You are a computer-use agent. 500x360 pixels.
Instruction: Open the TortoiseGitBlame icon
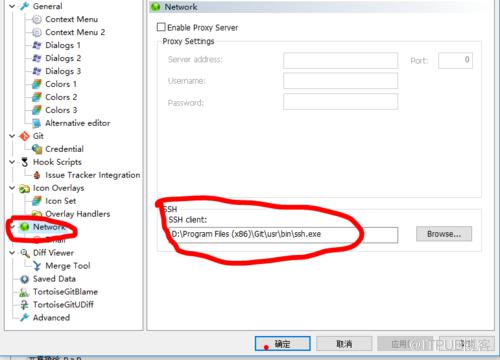pos(24,292)
